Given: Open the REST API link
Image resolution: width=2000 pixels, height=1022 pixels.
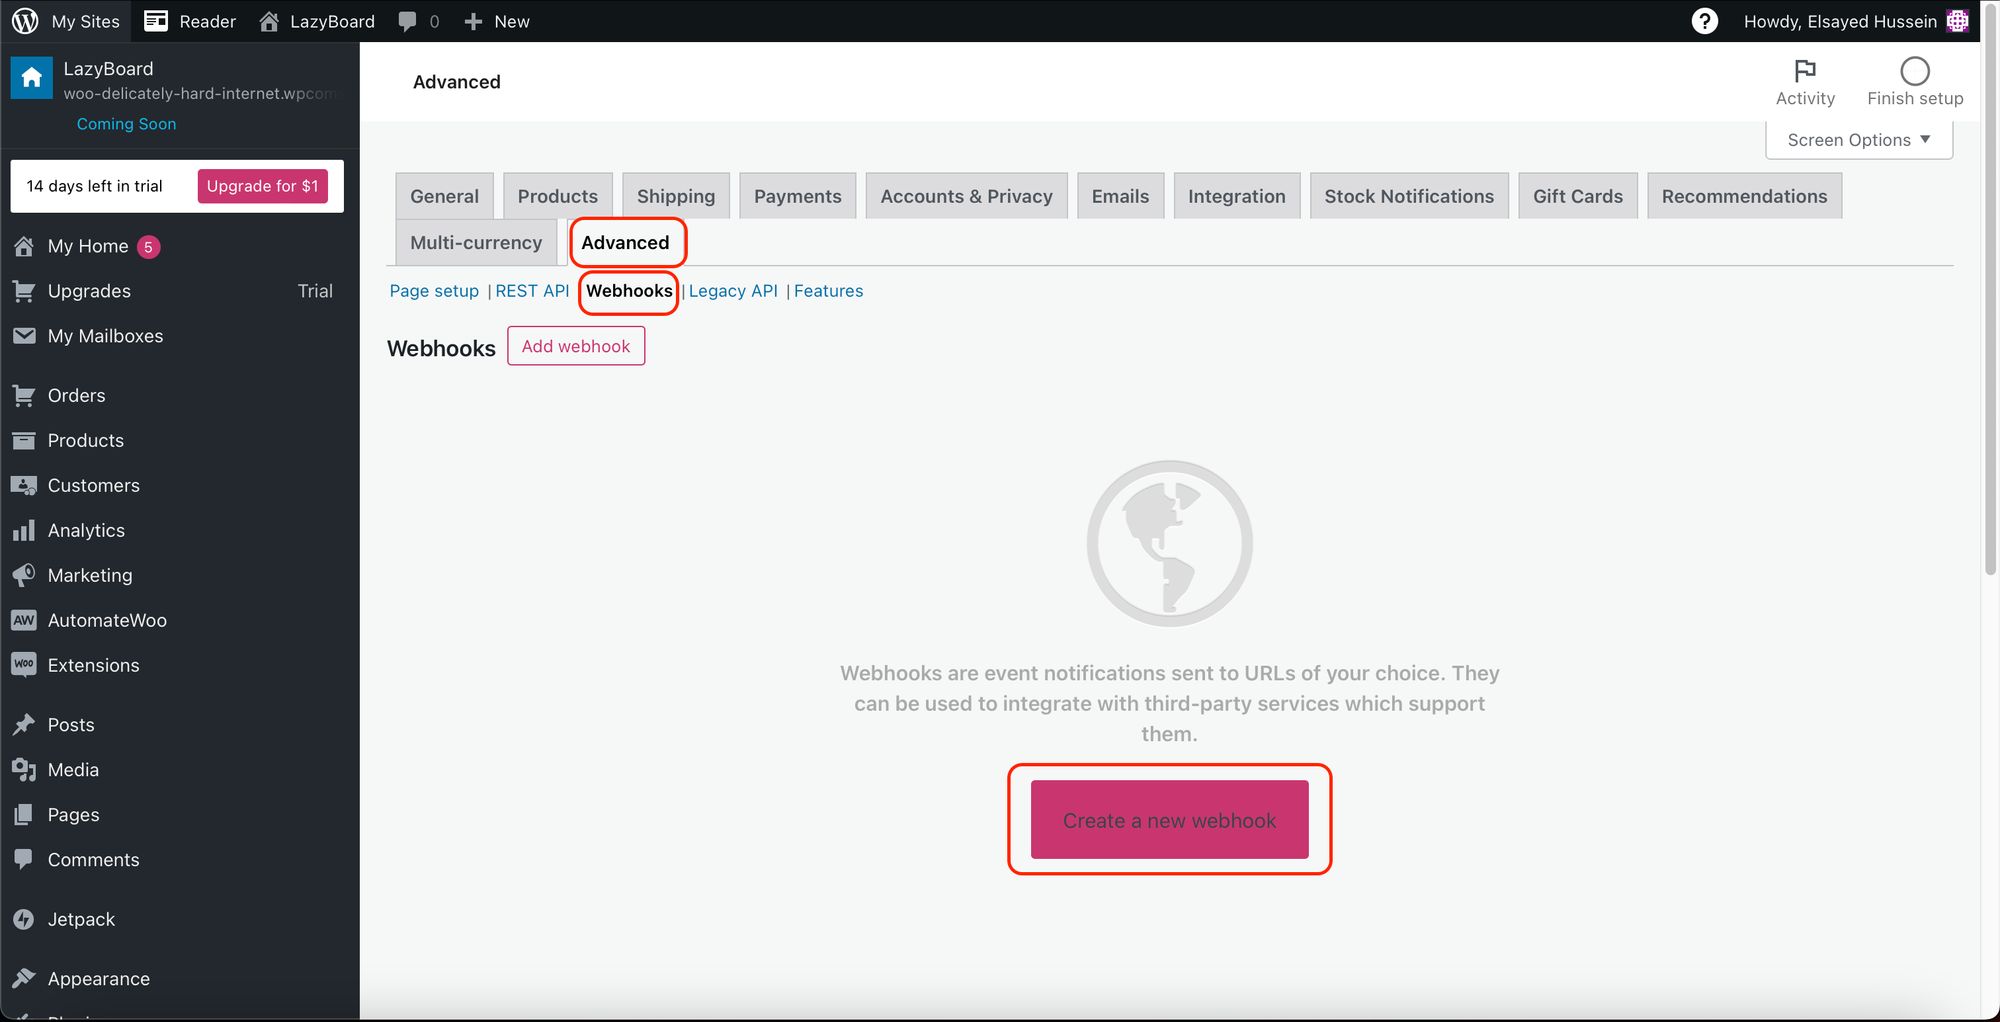Looking at the screenshot, I should [532, 291].
